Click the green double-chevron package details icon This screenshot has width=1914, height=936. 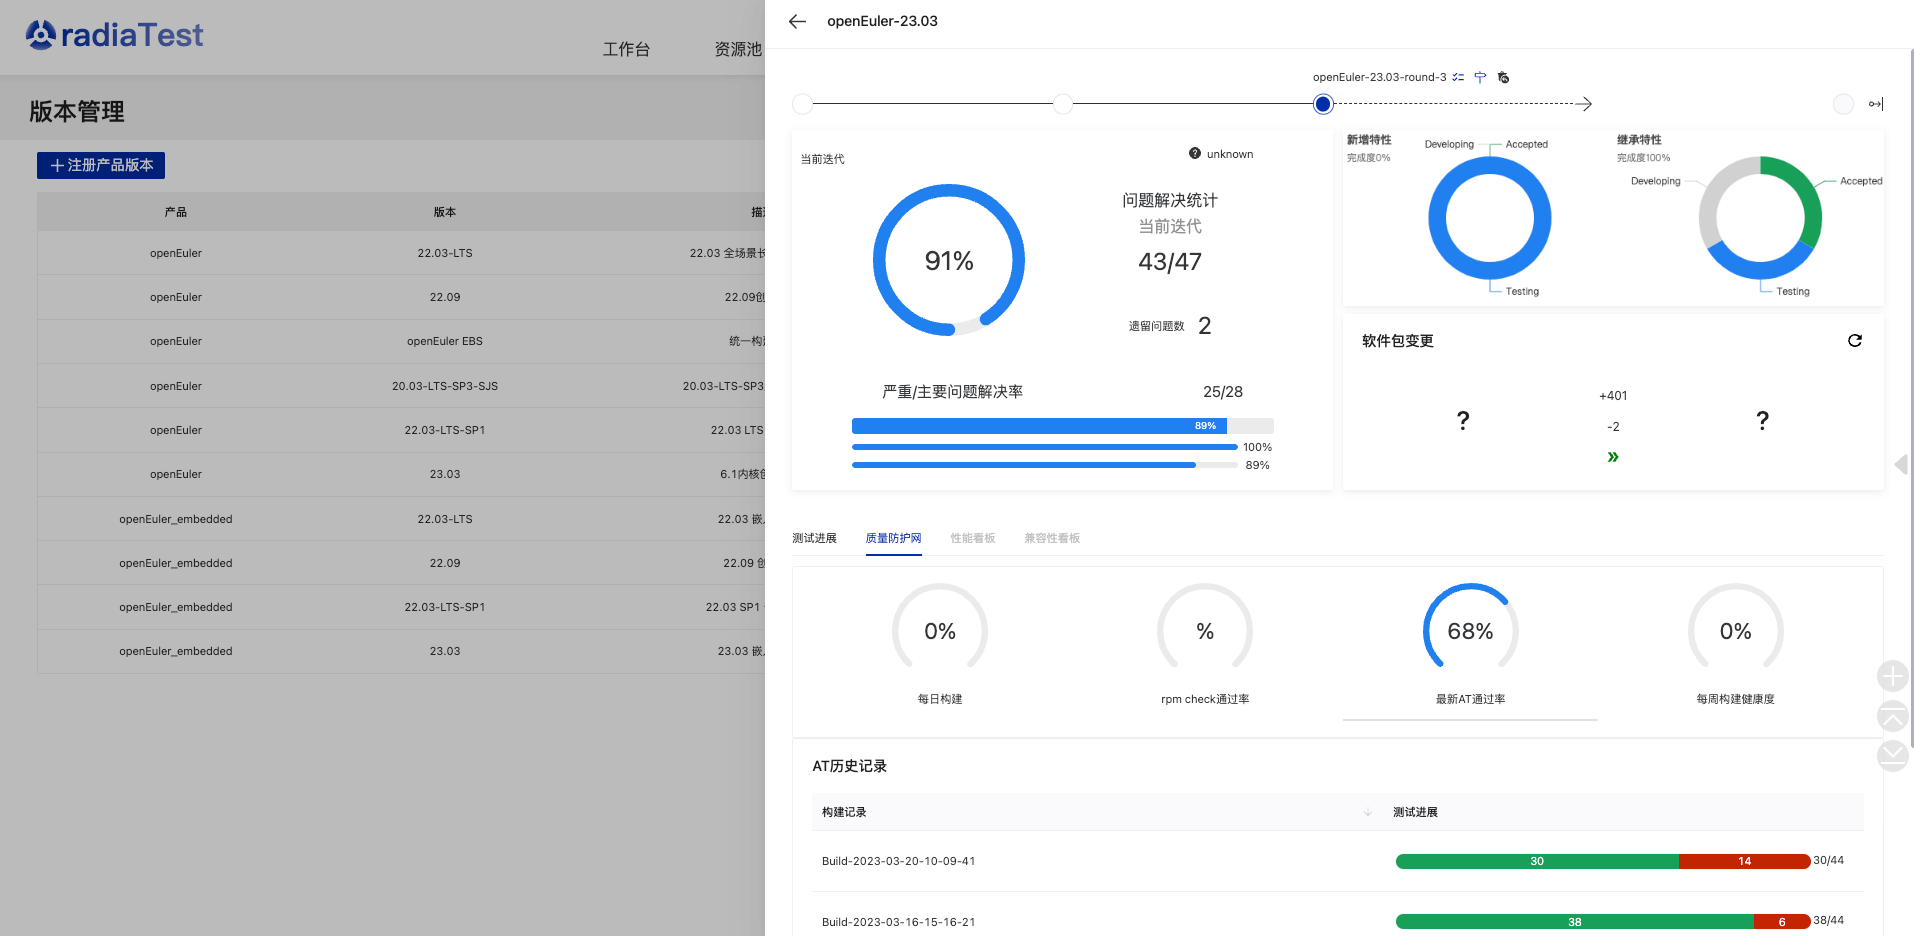point(1612,457)
